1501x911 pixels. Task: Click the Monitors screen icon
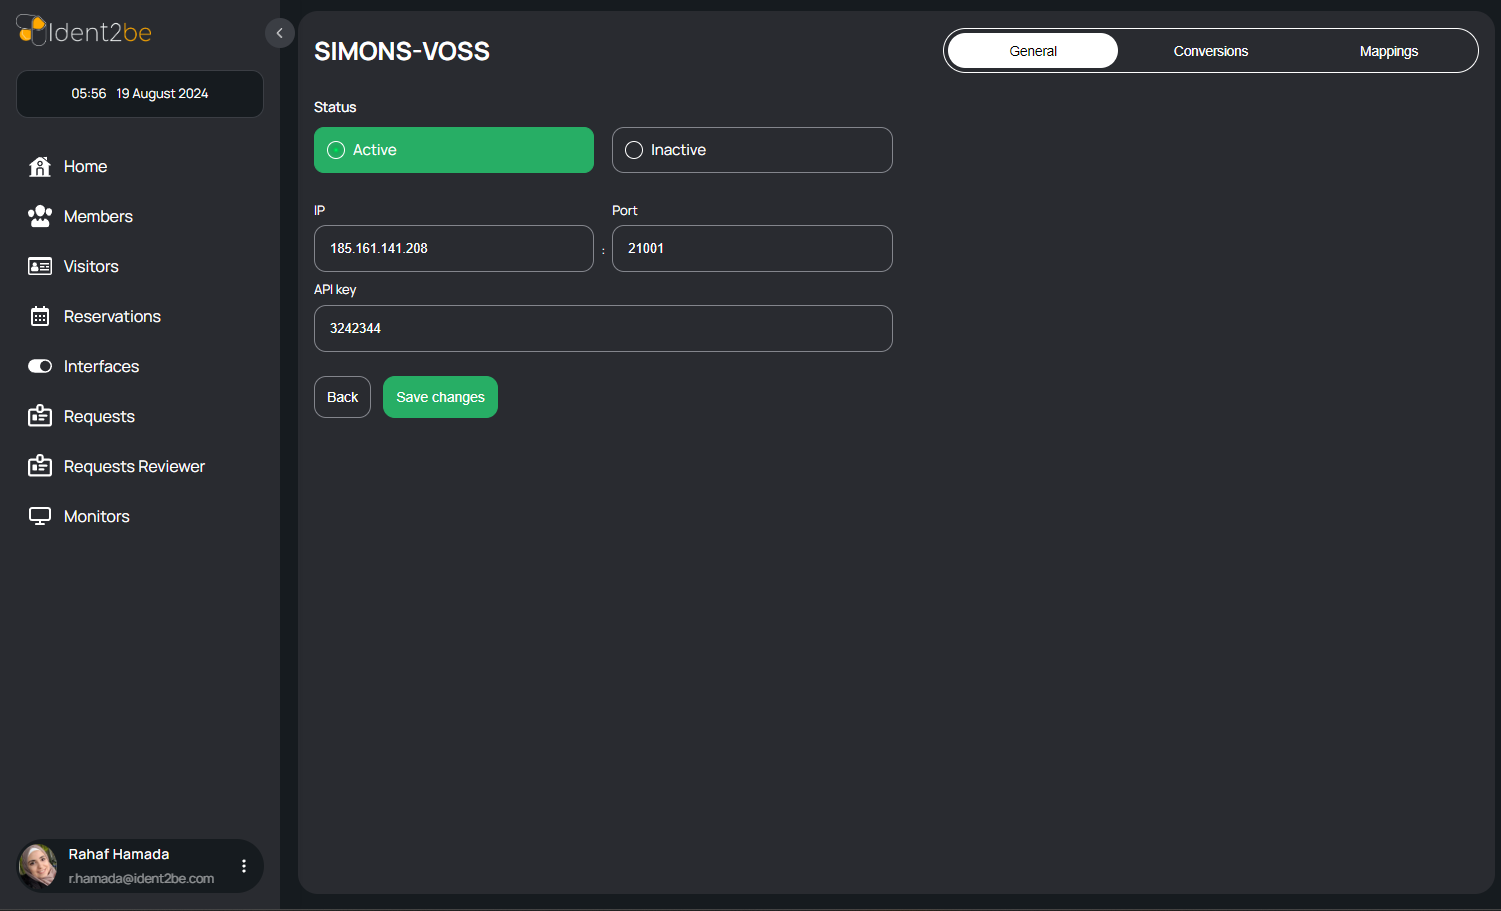point(40,516)
